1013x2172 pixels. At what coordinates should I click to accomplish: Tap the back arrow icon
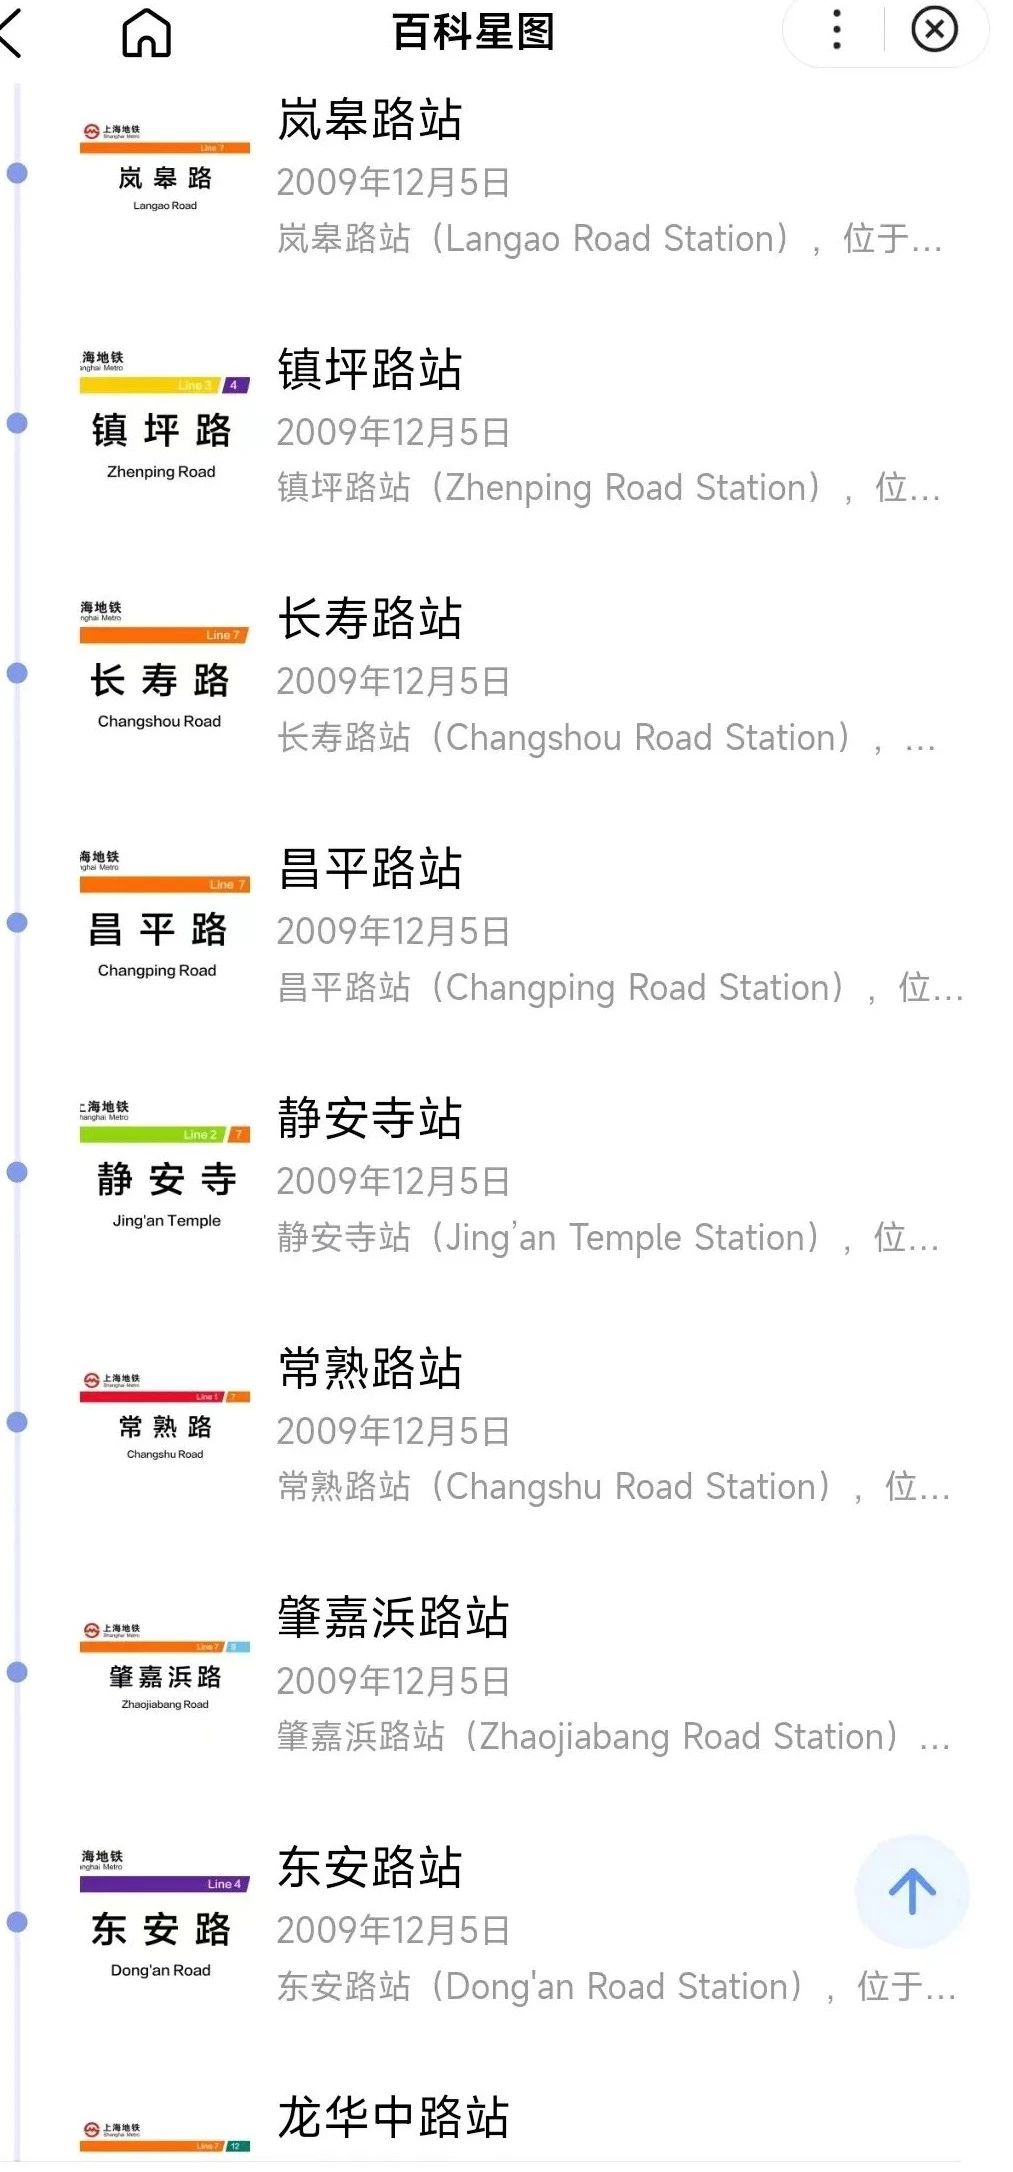click(12, 32)
